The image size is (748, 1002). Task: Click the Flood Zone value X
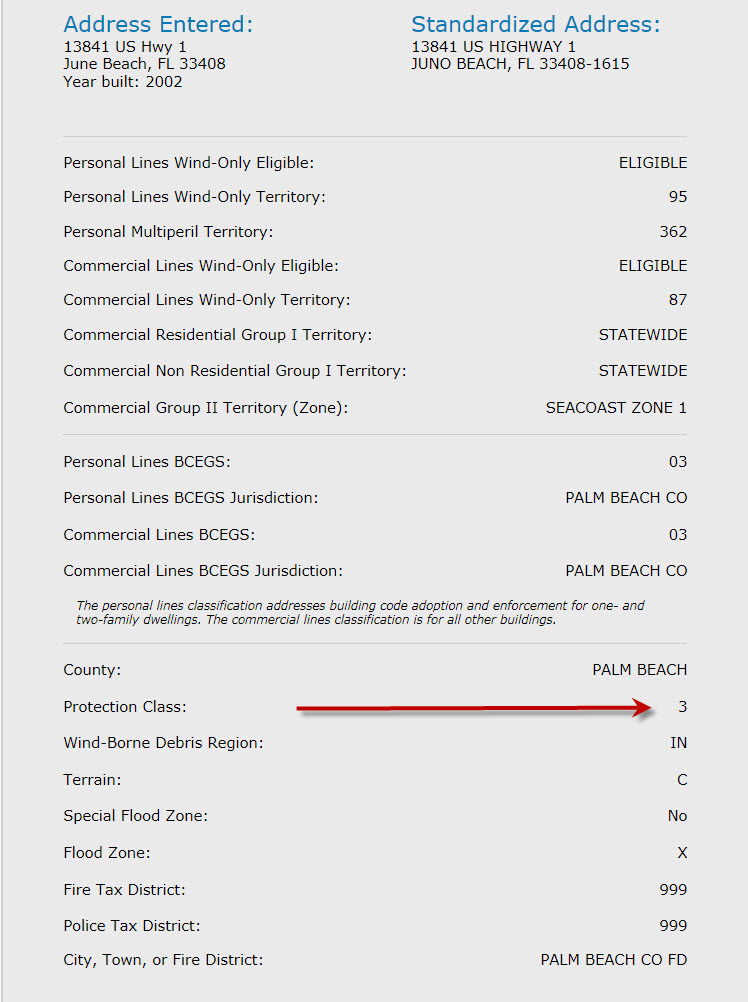pos(682,853)
